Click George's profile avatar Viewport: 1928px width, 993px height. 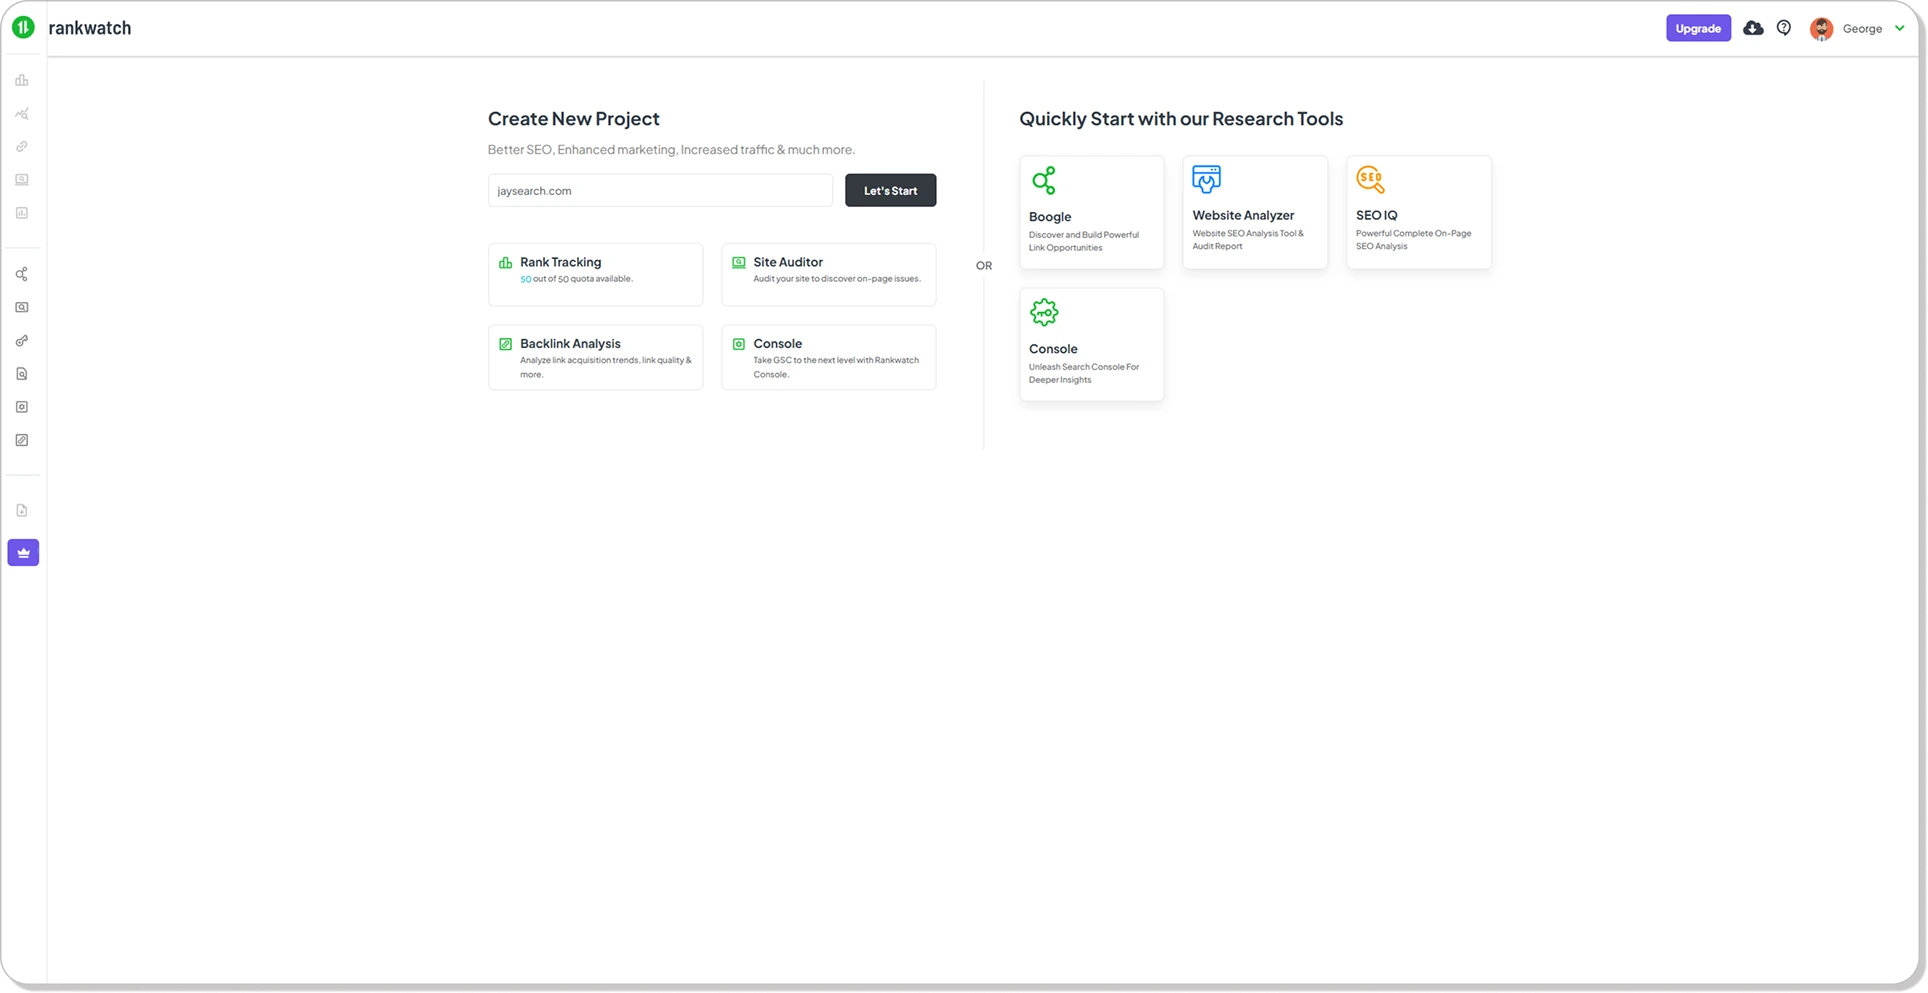pyautogui.click(x=1822, y=29)
